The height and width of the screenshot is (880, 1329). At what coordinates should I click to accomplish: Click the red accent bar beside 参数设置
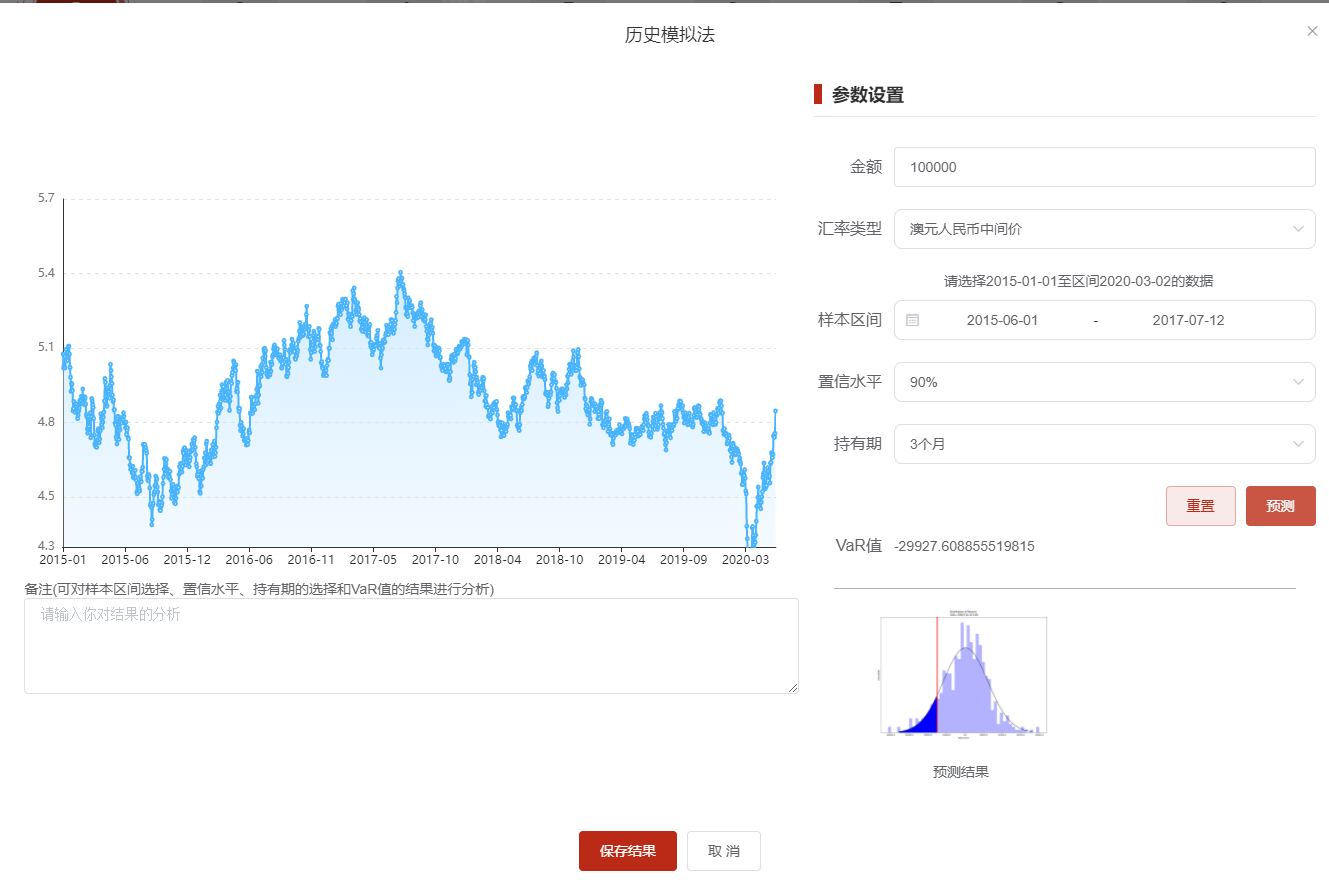click(x=814, y=94)
